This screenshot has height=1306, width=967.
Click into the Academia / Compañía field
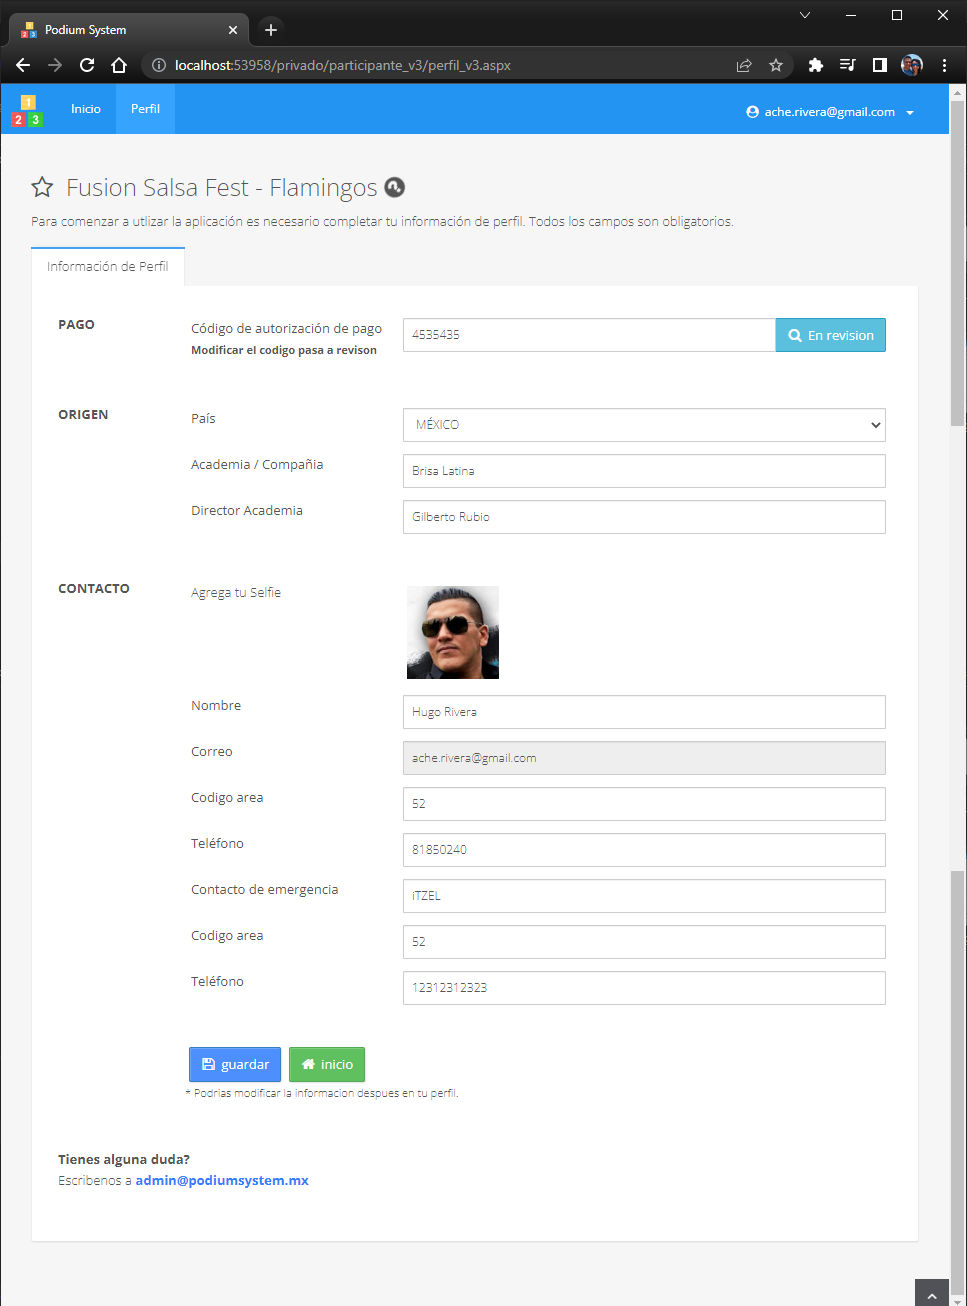[x=644, y=471]
